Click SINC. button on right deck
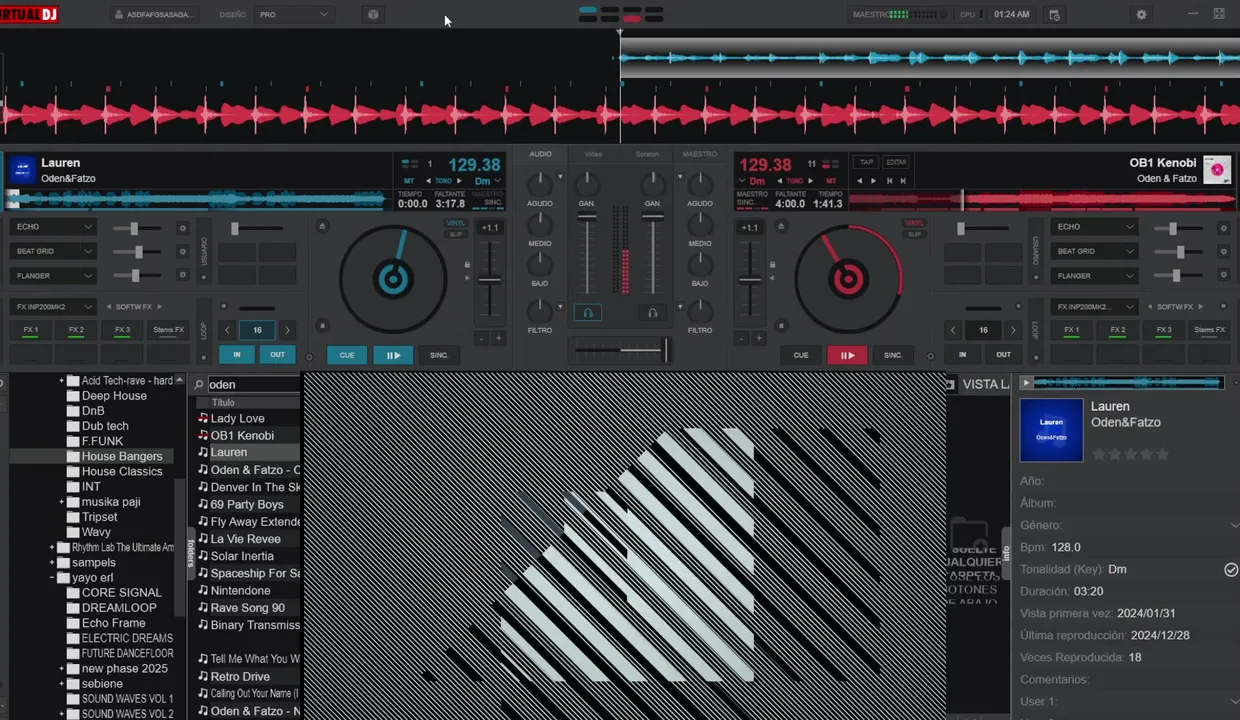 [893, 355]
